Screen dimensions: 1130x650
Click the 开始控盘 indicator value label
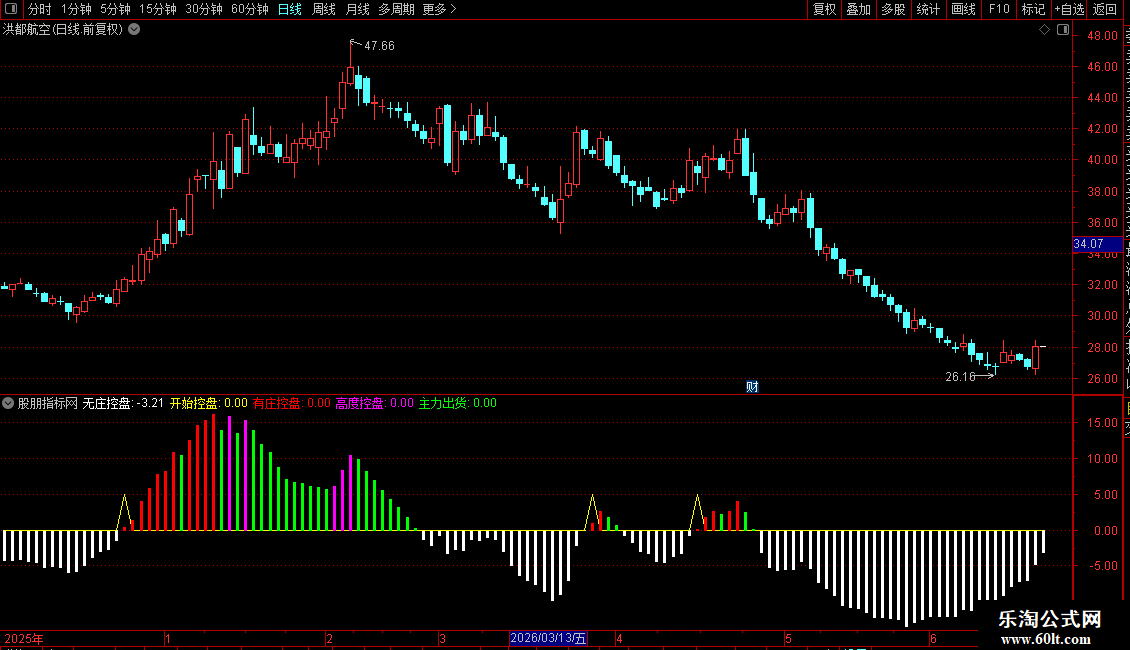[x=208, y=404]
